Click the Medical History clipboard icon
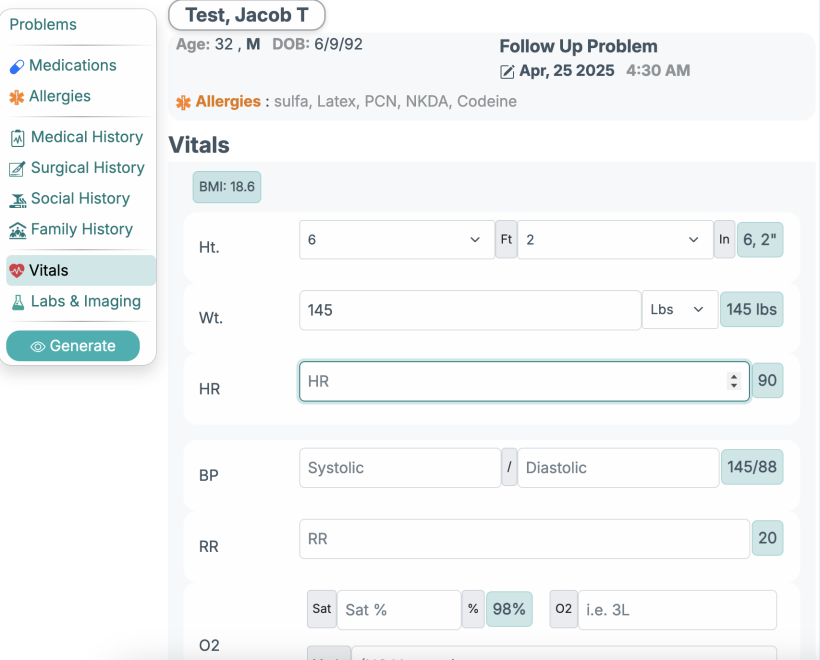The width and height of the screenshot is (820, 660). click(x=17, y=138)
